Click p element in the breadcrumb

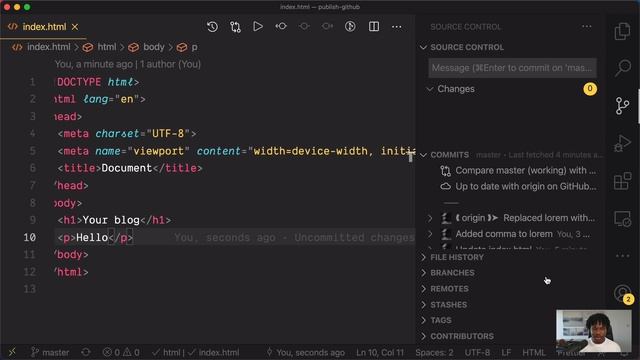[194, 47]
